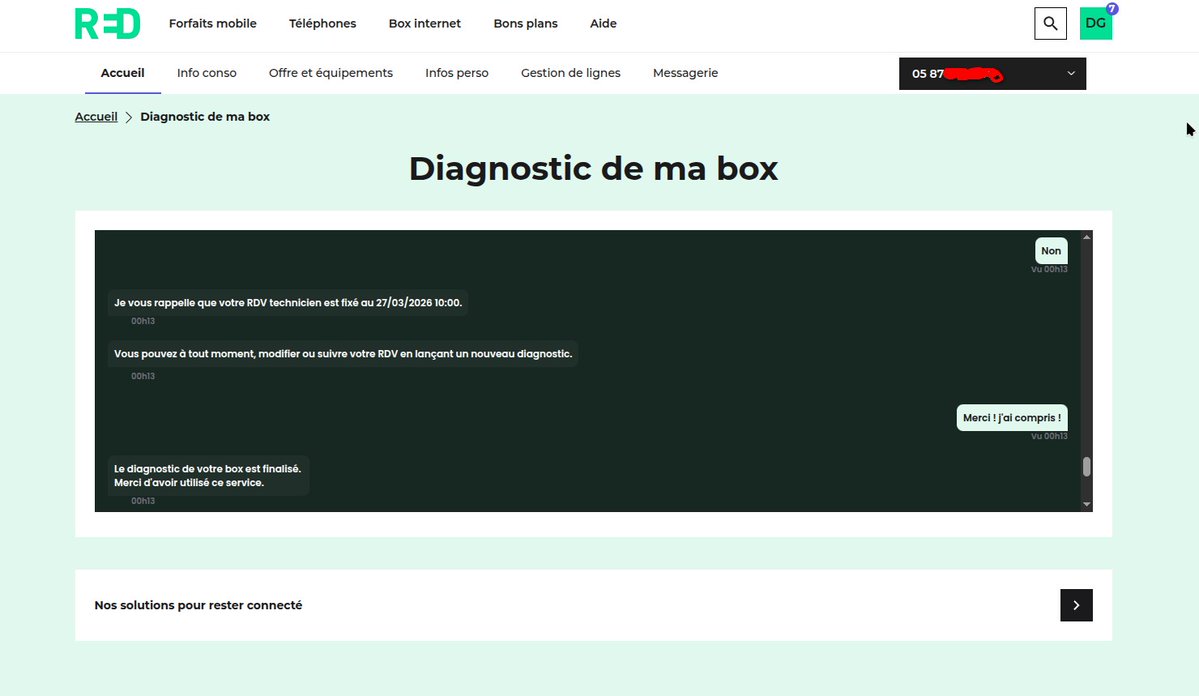The image size is (1199, 696).
Task: Switch to Gestion de lignes tab
Action: coord(570,73)
